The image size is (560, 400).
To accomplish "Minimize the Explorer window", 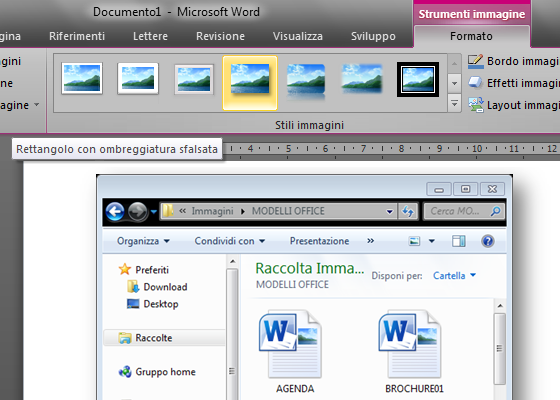I will click(x=439, y=189).
